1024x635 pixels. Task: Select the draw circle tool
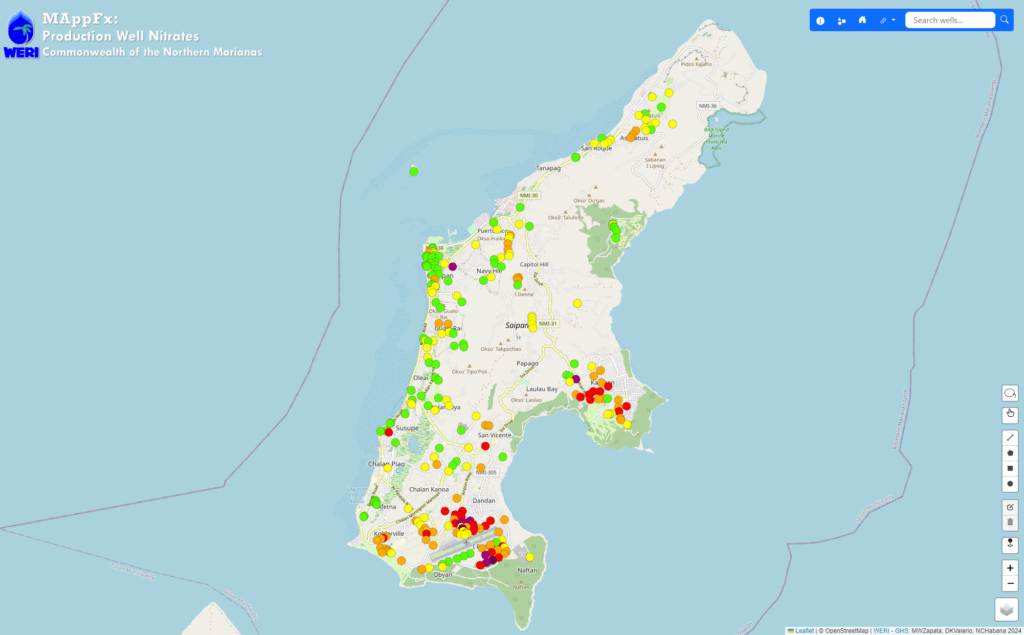click(1009, 484)
